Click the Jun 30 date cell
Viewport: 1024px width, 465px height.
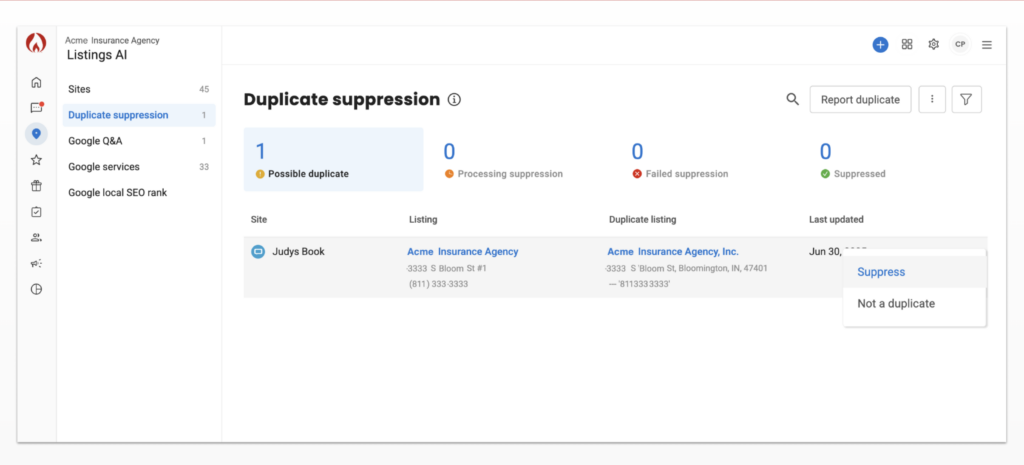pos(825,251)
